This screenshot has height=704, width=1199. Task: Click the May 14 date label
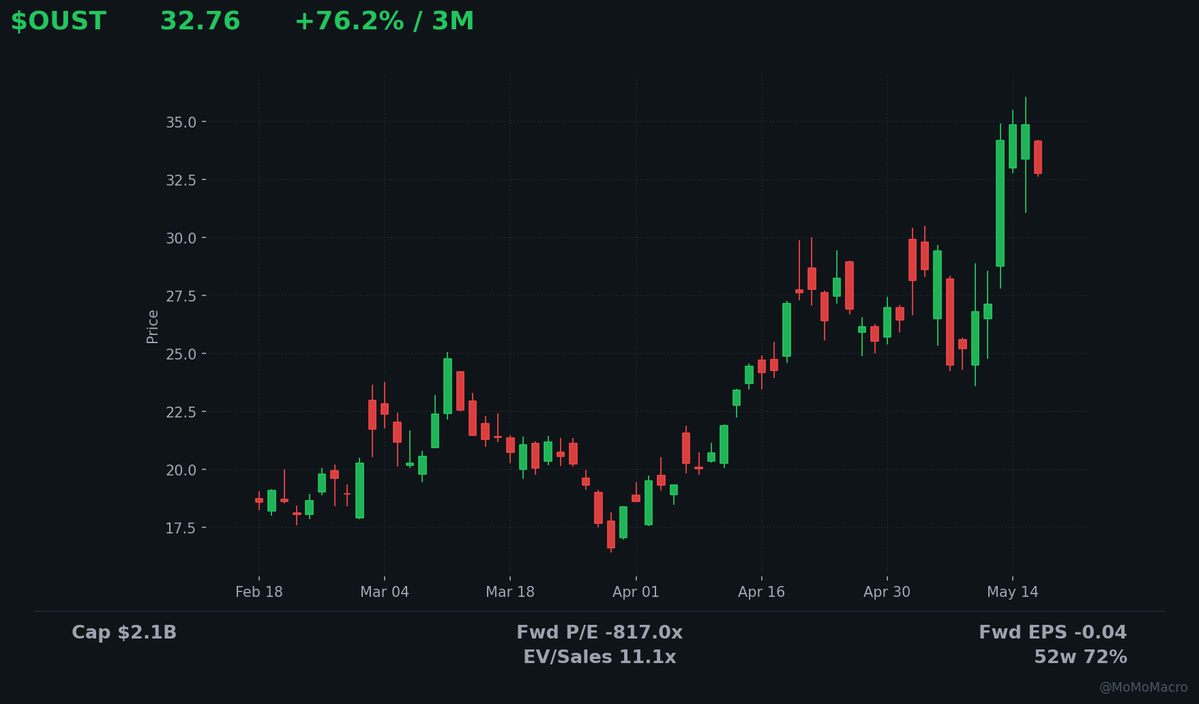tap(1012, 592)
